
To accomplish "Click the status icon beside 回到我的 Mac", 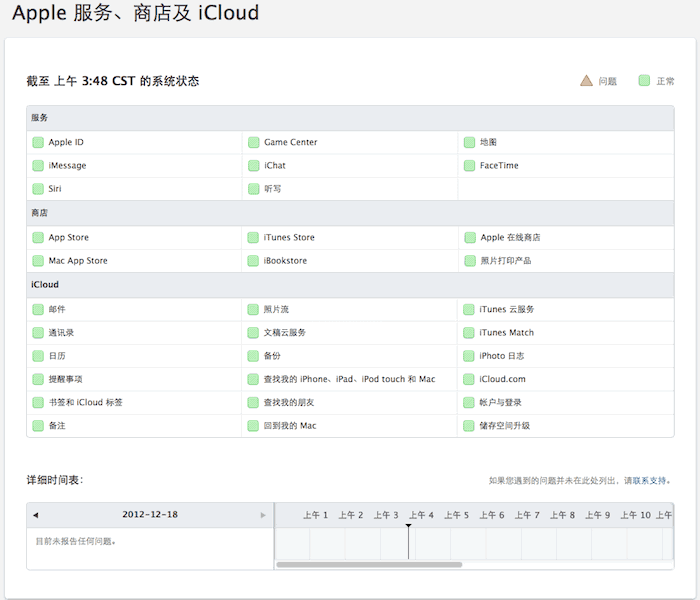I will pos(253,426).
